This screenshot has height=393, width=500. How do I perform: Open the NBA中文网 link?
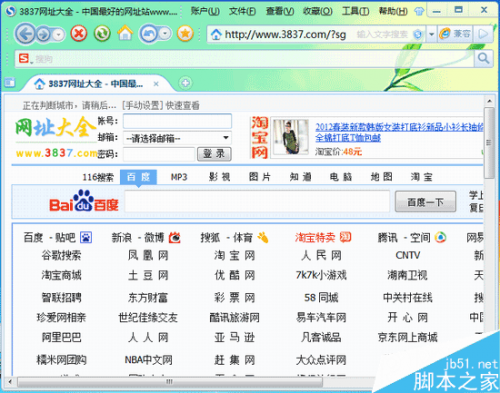[148, 360]
